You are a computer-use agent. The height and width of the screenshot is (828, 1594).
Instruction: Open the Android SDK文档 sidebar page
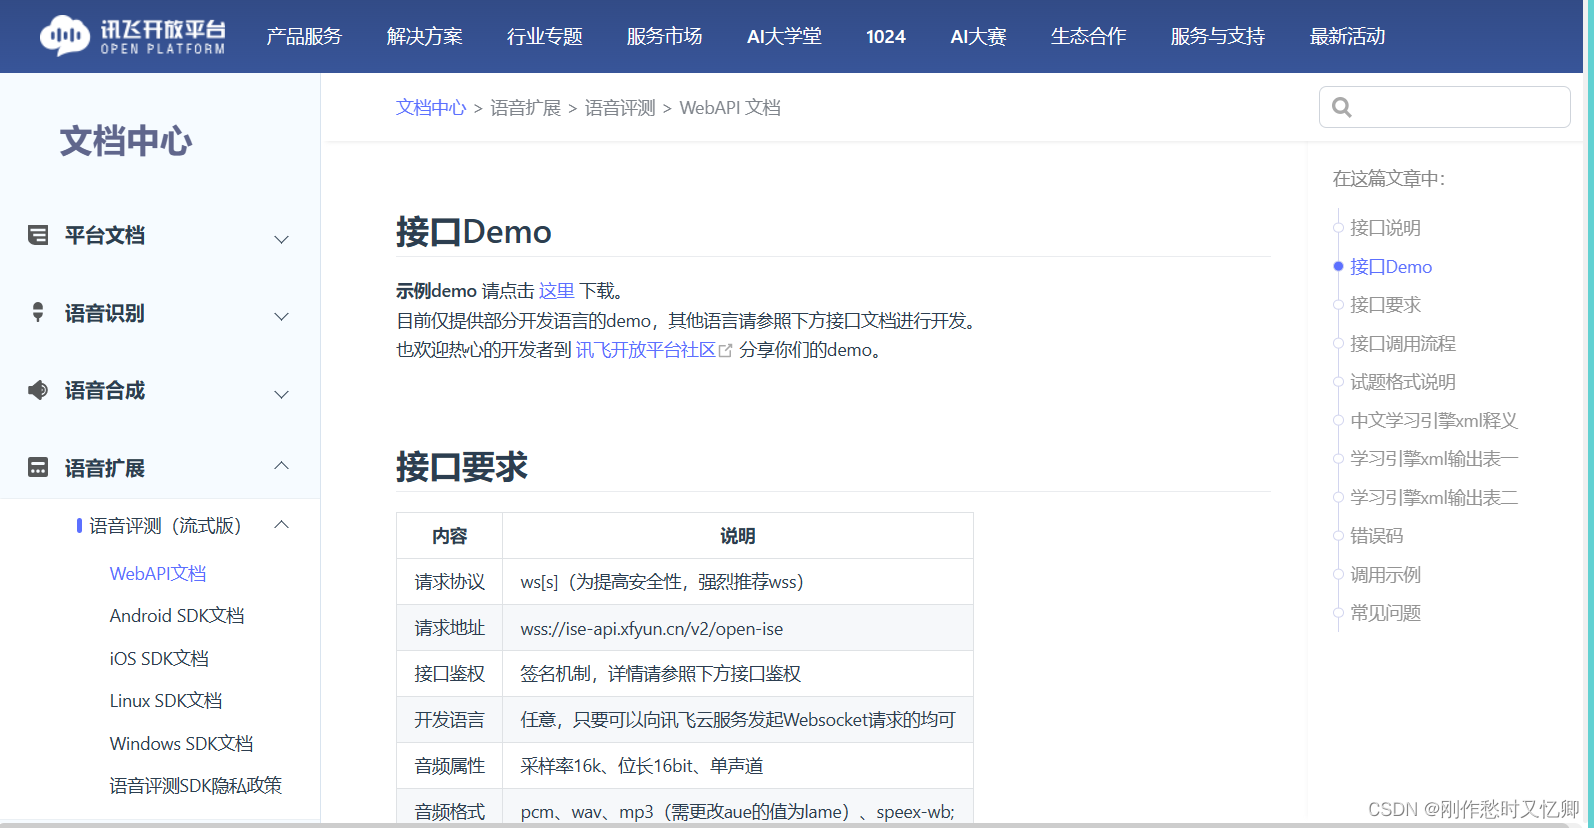tap(177, 616)
